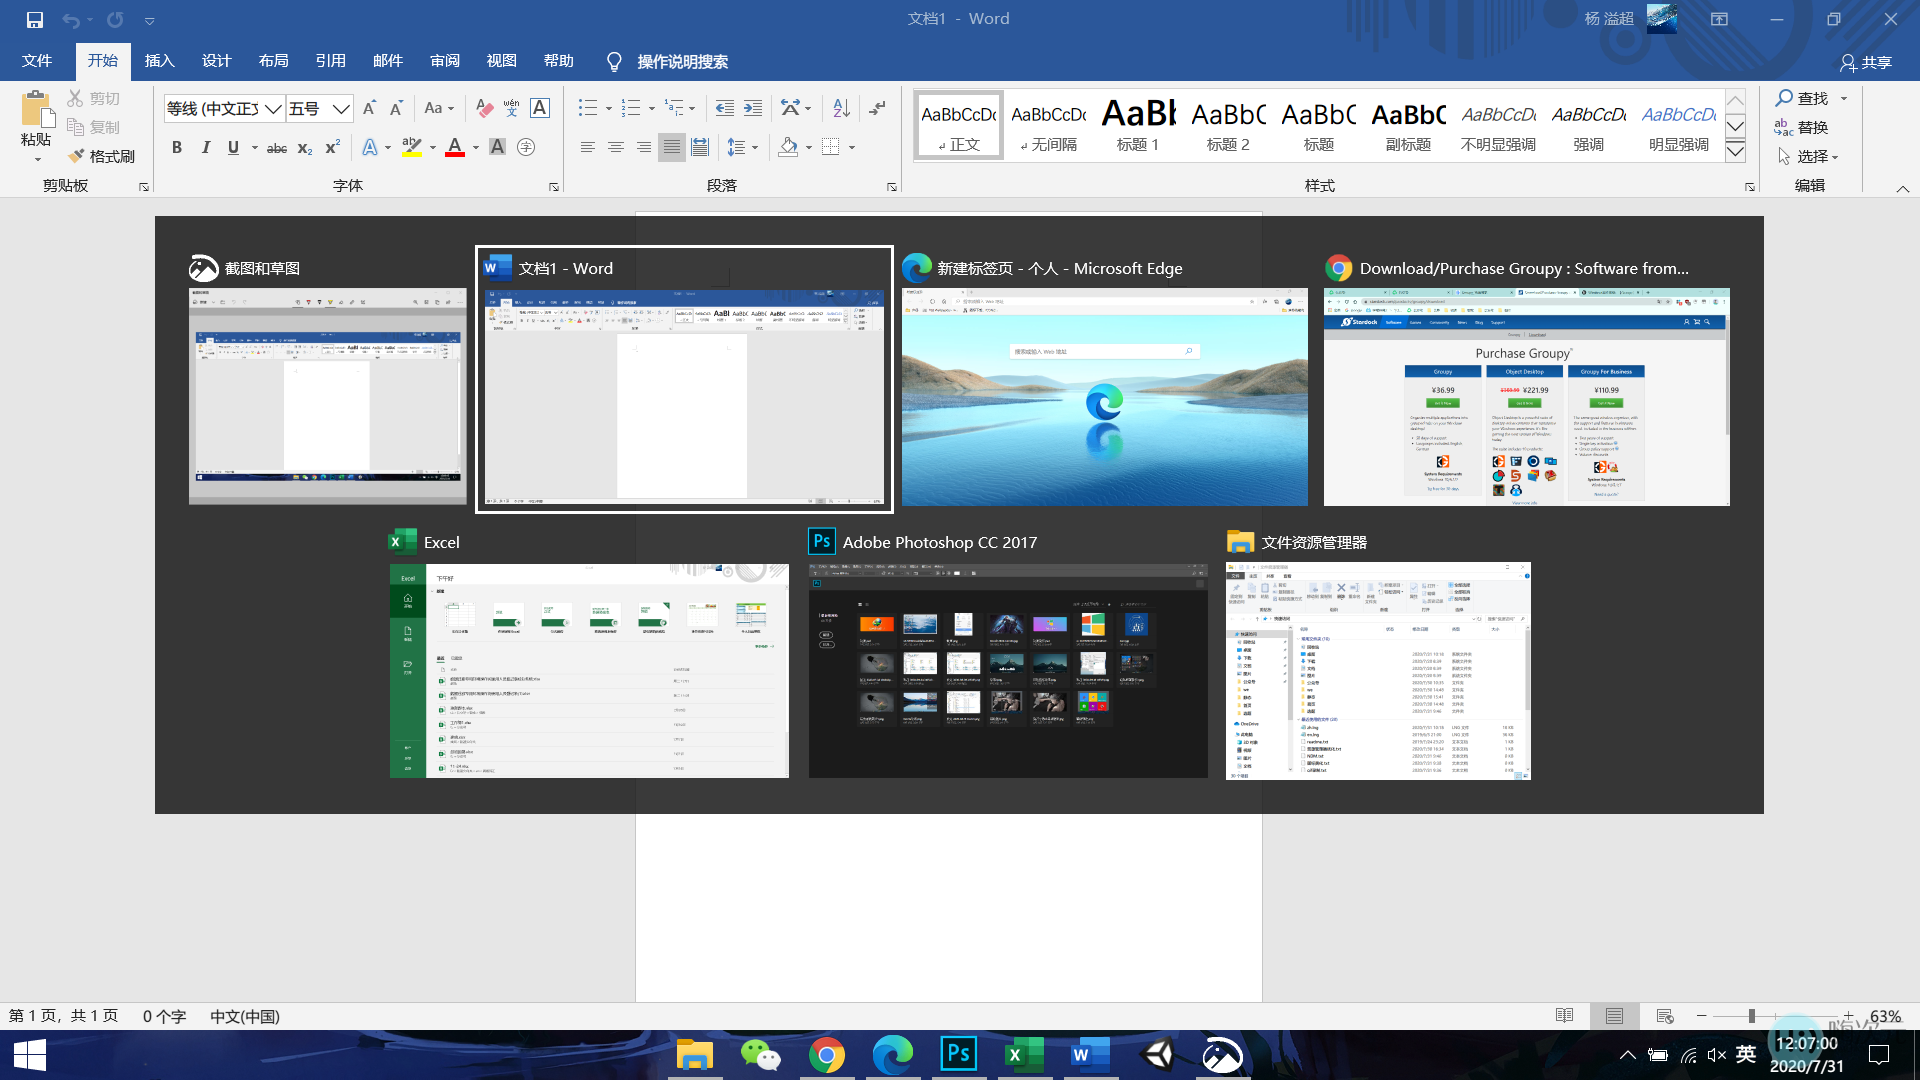The width and height of the screenshot is (1920, 1080).
Task: Open the font size dropdown
Action: pyautogui.click(x=341, y=108)
